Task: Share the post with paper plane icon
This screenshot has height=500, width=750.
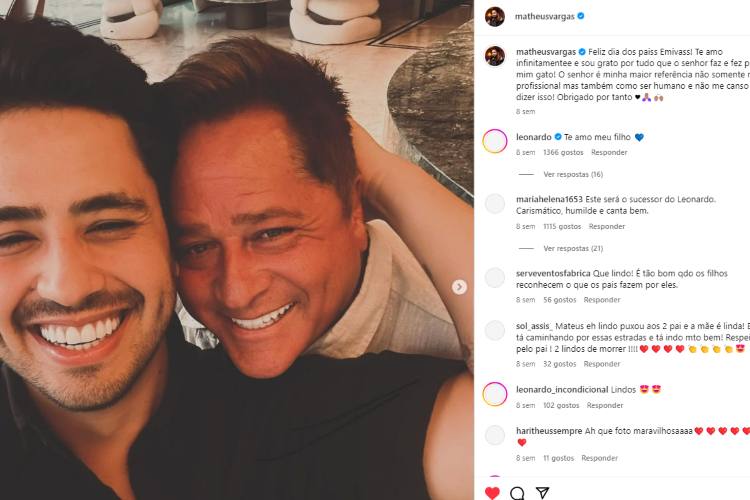Action: point(542,493)
